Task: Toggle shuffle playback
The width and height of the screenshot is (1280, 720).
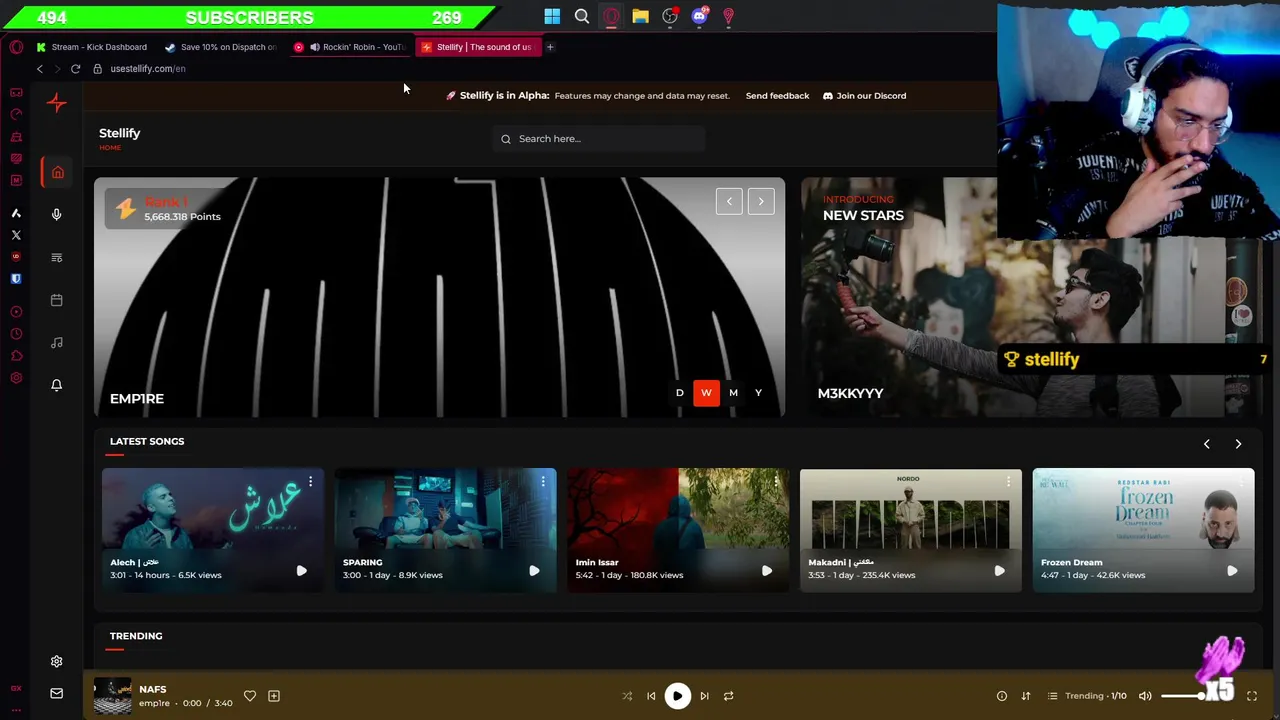Action: [x=627, y=696]
